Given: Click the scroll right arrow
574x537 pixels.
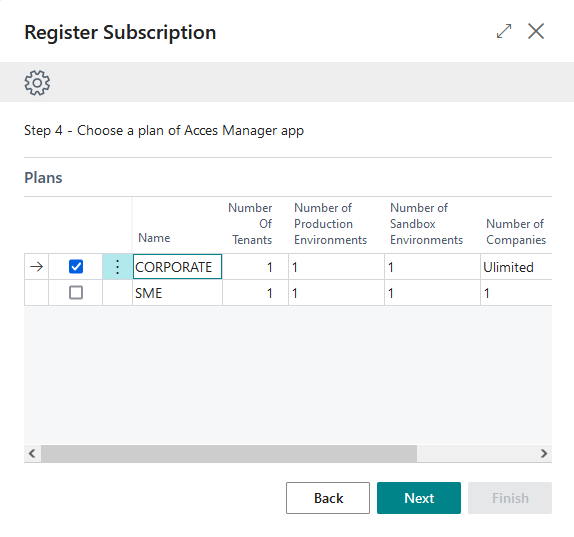Looking at the screenshot, I should 544,454.
